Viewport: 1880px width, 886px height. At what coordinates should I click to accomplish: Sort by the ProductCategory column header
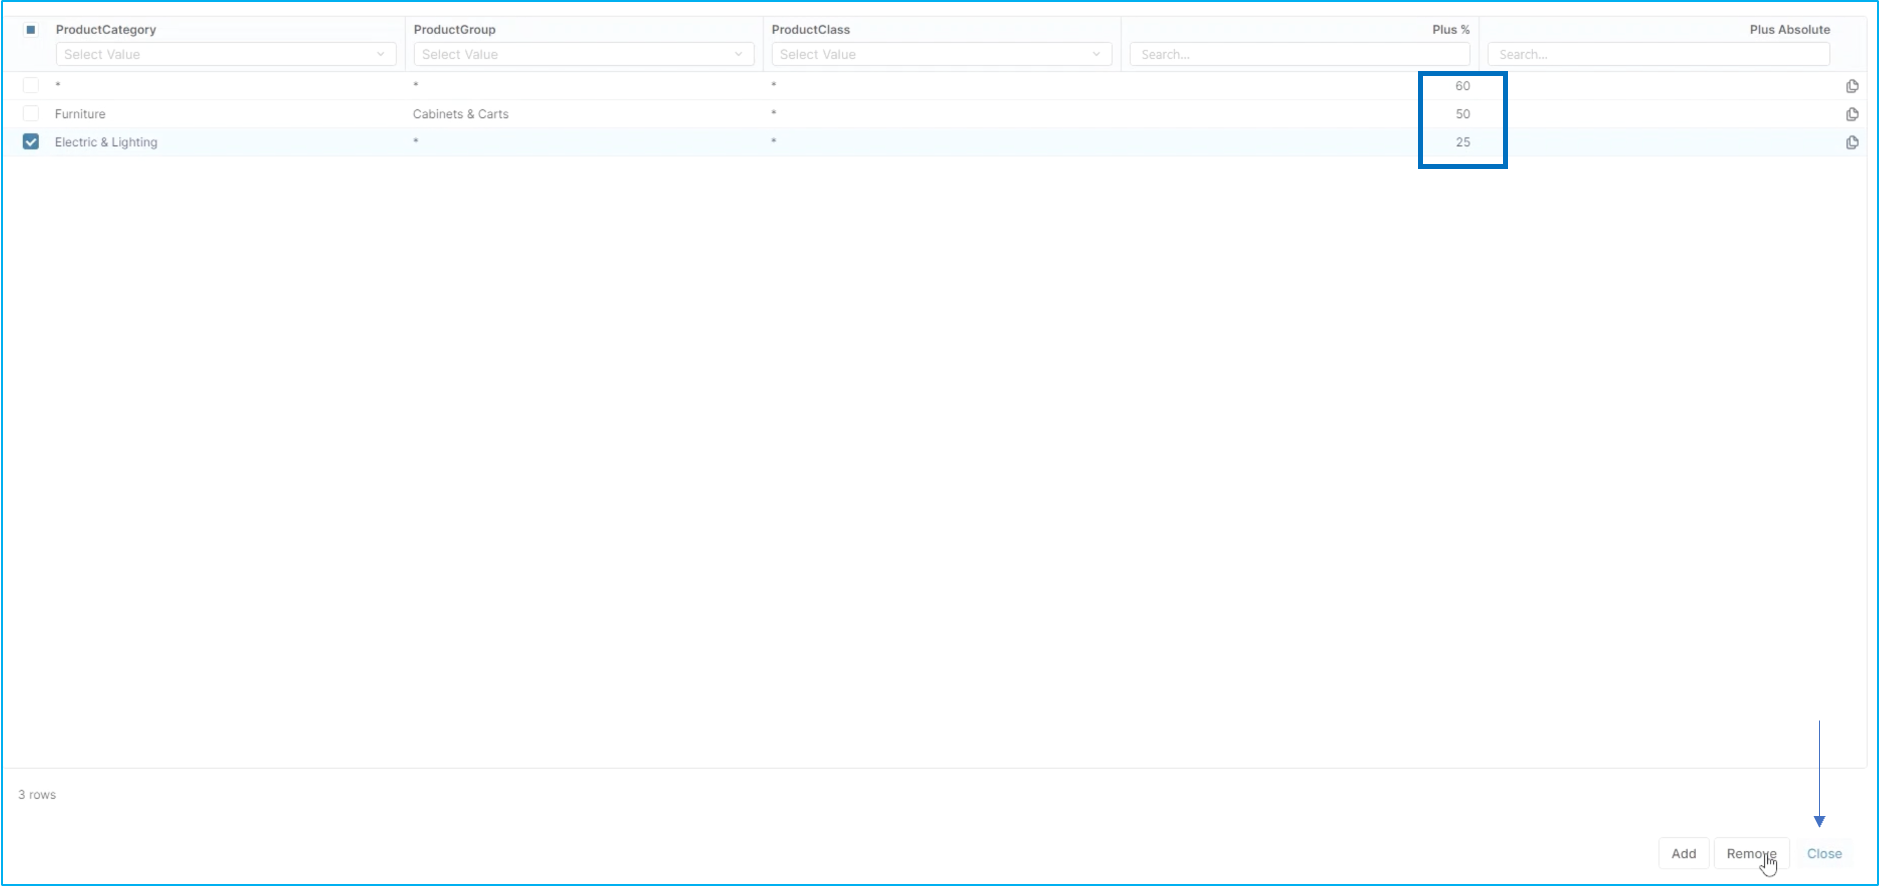point(106,30)
